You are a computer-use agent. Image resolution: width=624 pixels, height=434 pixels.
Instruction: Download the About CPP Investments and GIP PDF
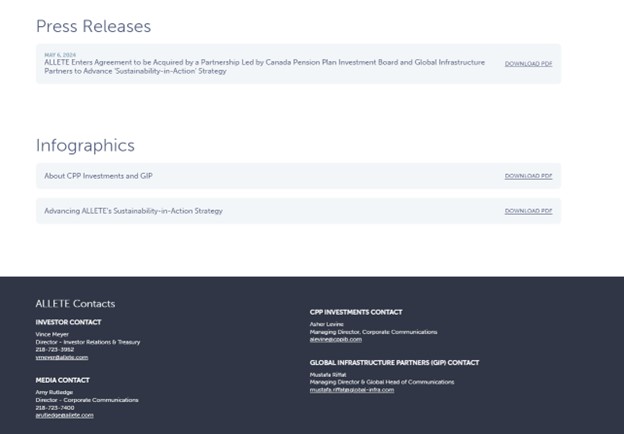point(528,176)
